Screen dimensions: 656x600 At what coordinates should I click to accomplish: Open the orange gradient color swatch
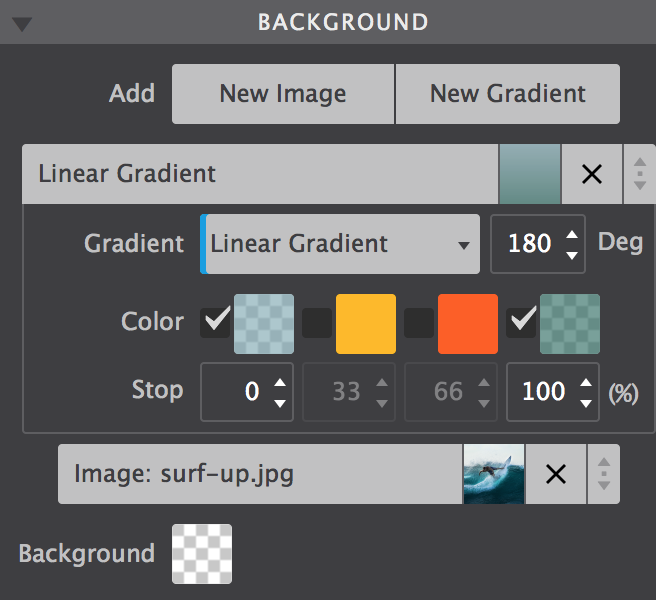click(x=468, y=323)
